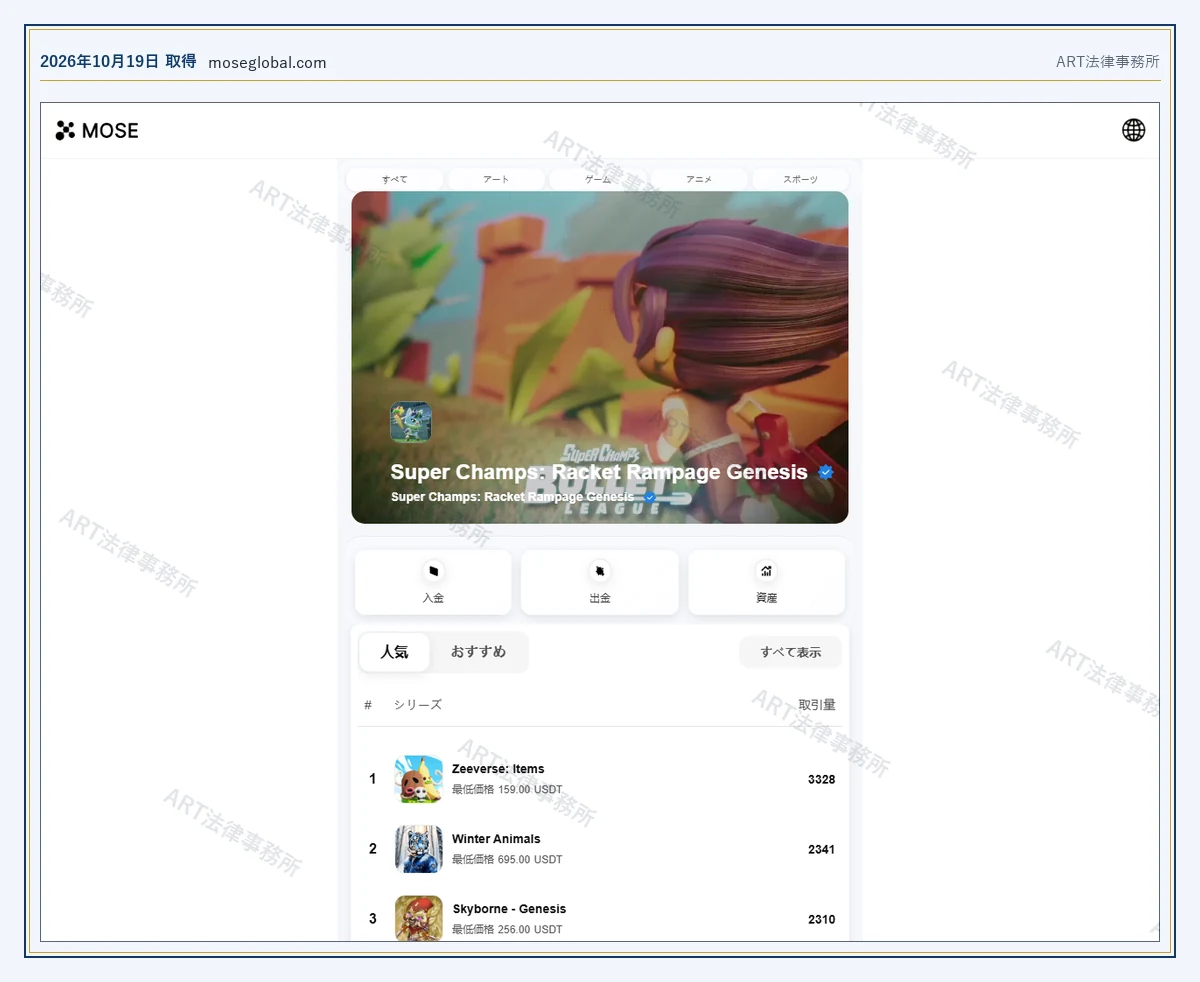Click the 2310 trade volume value
1200x982 pixels.
click(822, 919)
